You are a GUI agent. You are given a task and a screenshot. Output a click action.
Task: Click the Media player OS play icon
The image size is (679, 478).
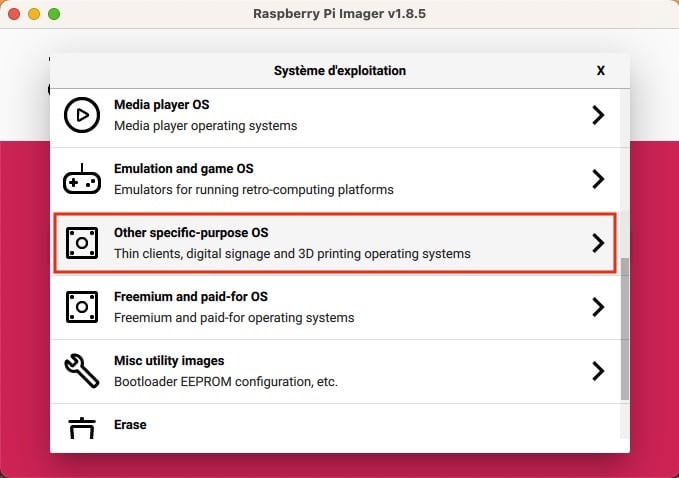tap(82, 115)
